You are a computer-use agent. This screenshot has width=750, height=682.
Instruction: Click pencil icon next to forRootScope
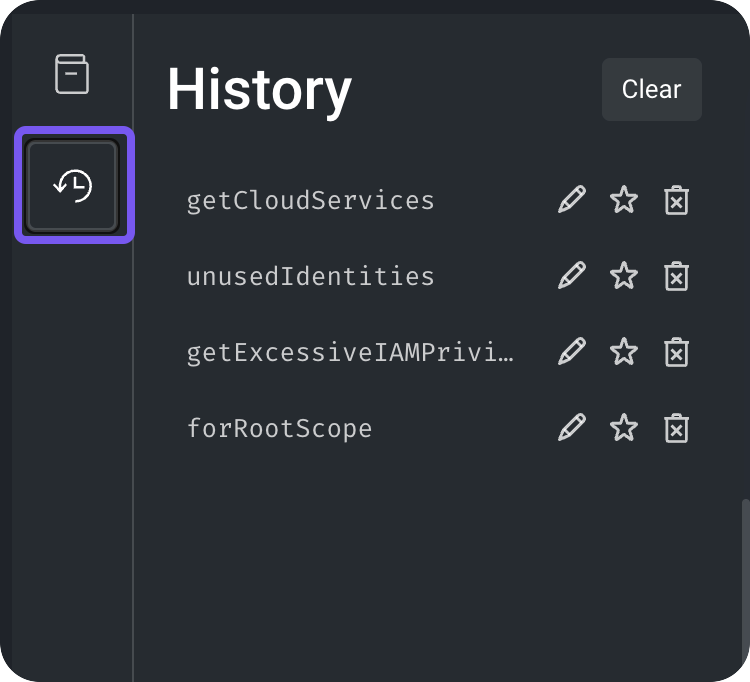click(571, 428)
